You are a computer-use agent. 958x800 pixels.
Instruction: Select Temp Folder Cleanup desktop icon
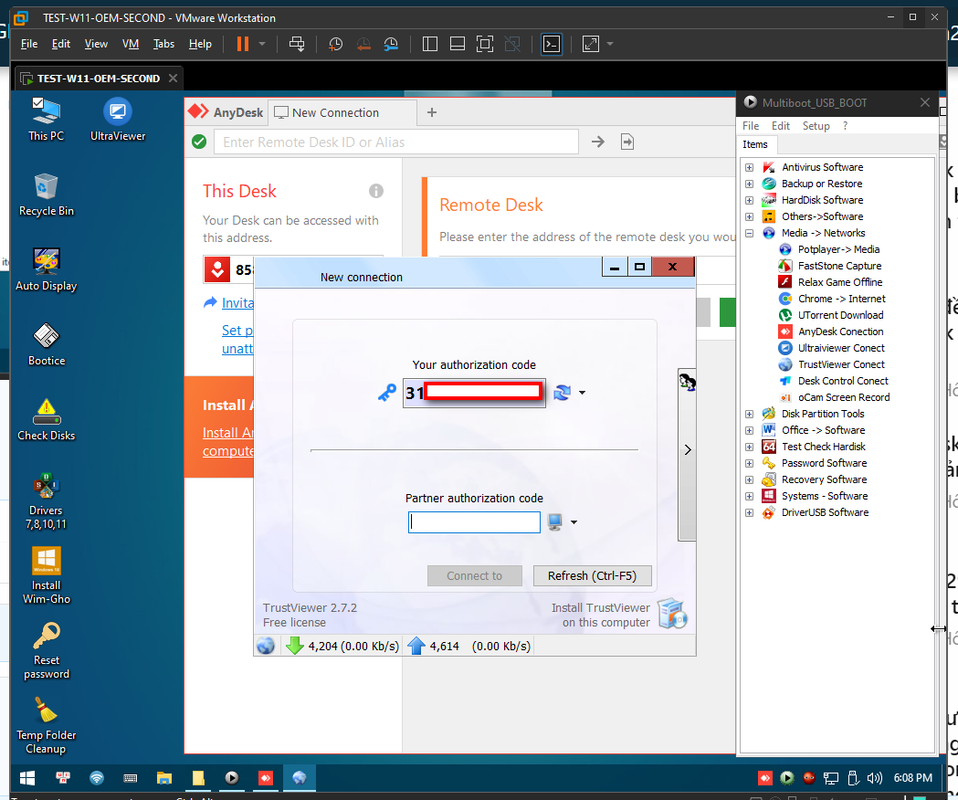[46, 726]
